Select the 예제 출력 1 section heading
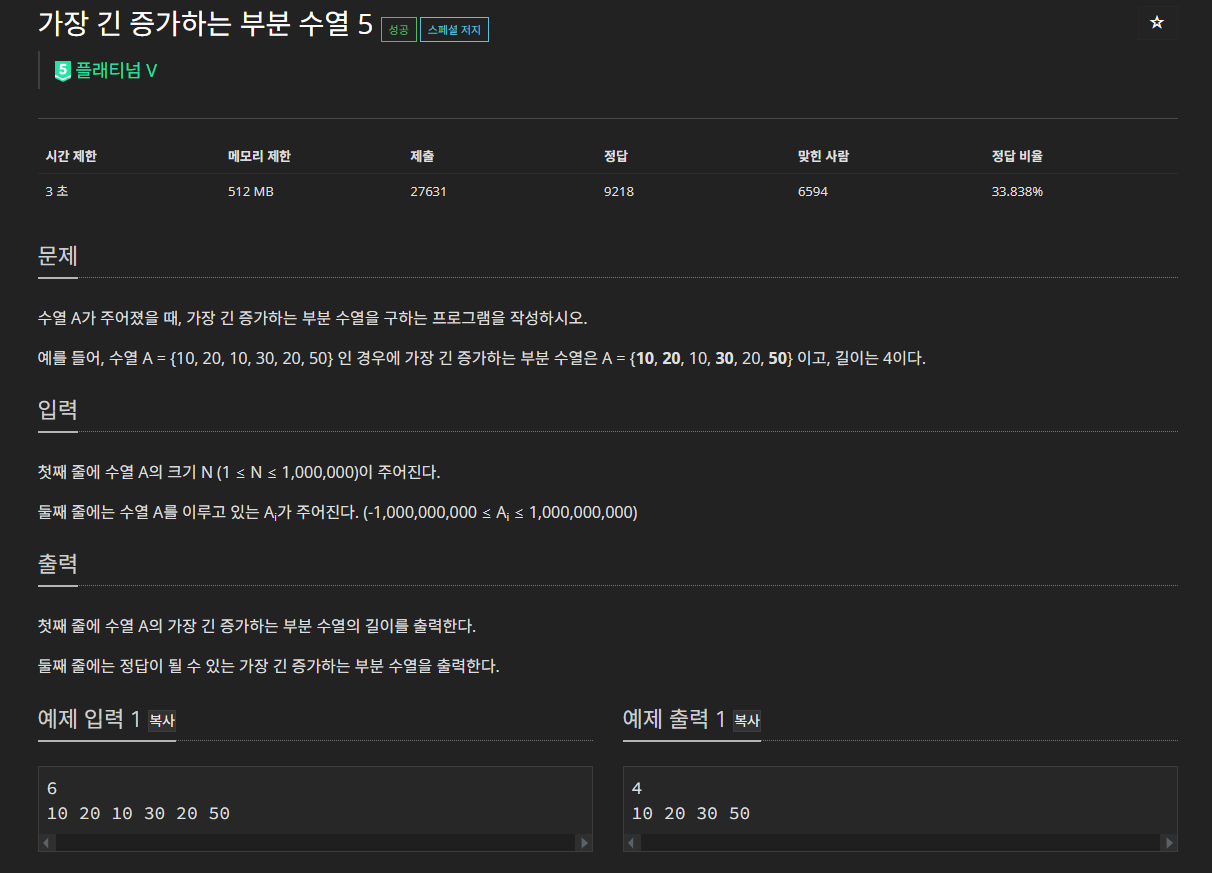1212x873 pixels. pyautogui.click(x=677, y=719)
